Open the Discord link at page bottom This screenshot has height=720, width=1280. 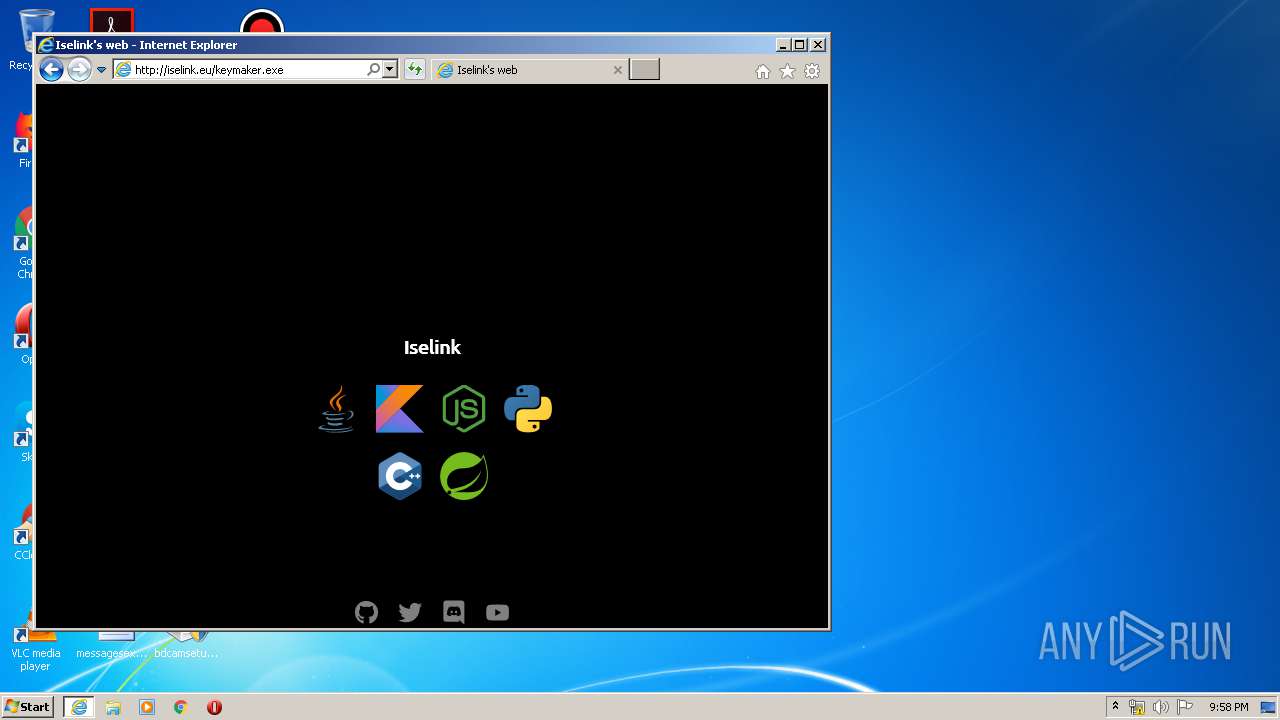(454, 612)
